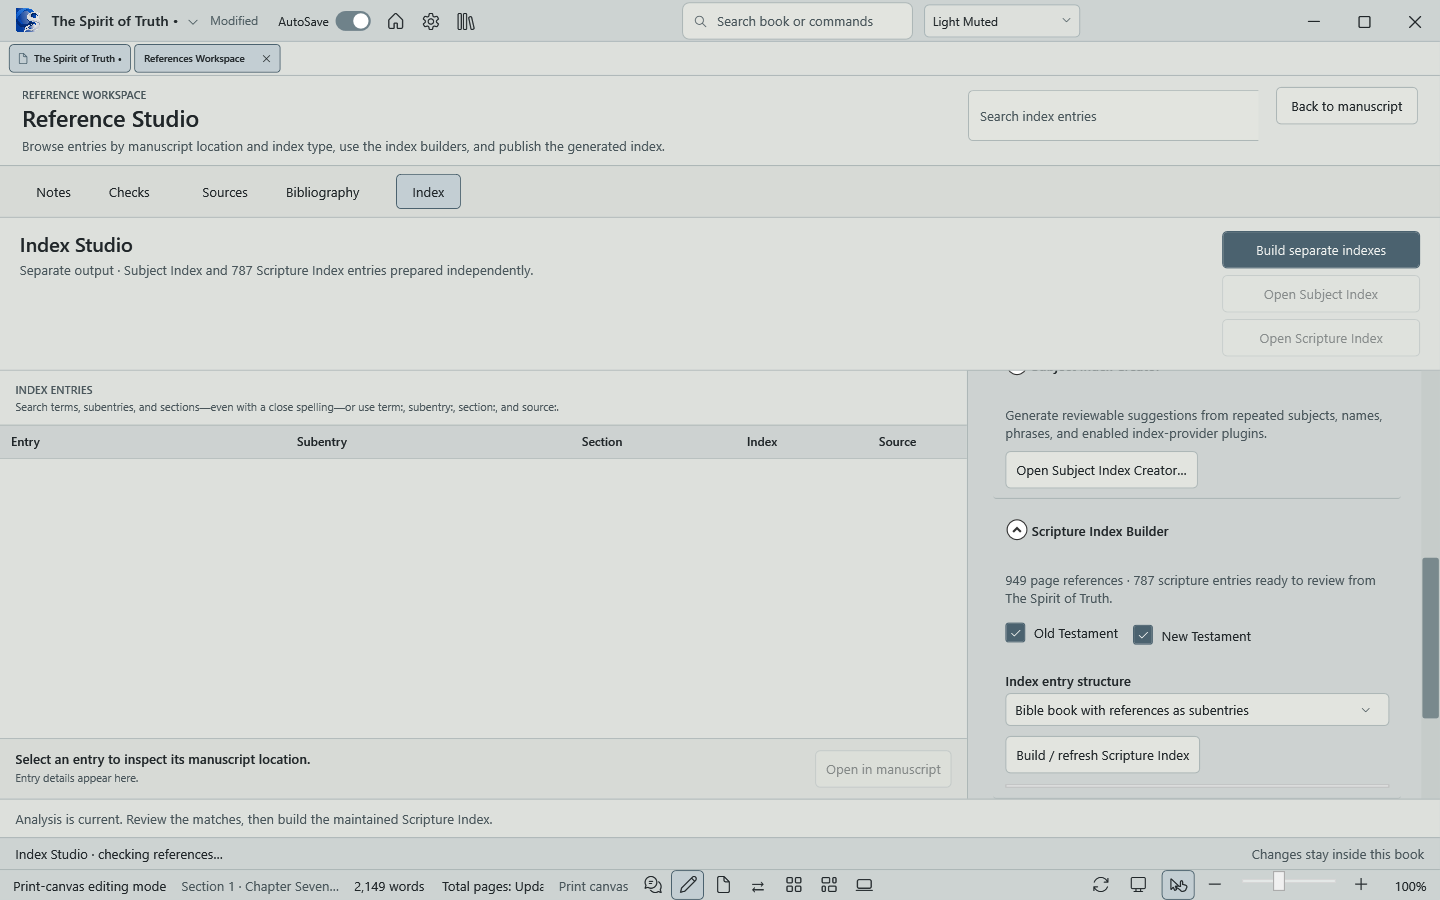Click the highlighted pointer icon beside zoom controls
The image size is (1440, 900).
click(x=1178, y=885)
